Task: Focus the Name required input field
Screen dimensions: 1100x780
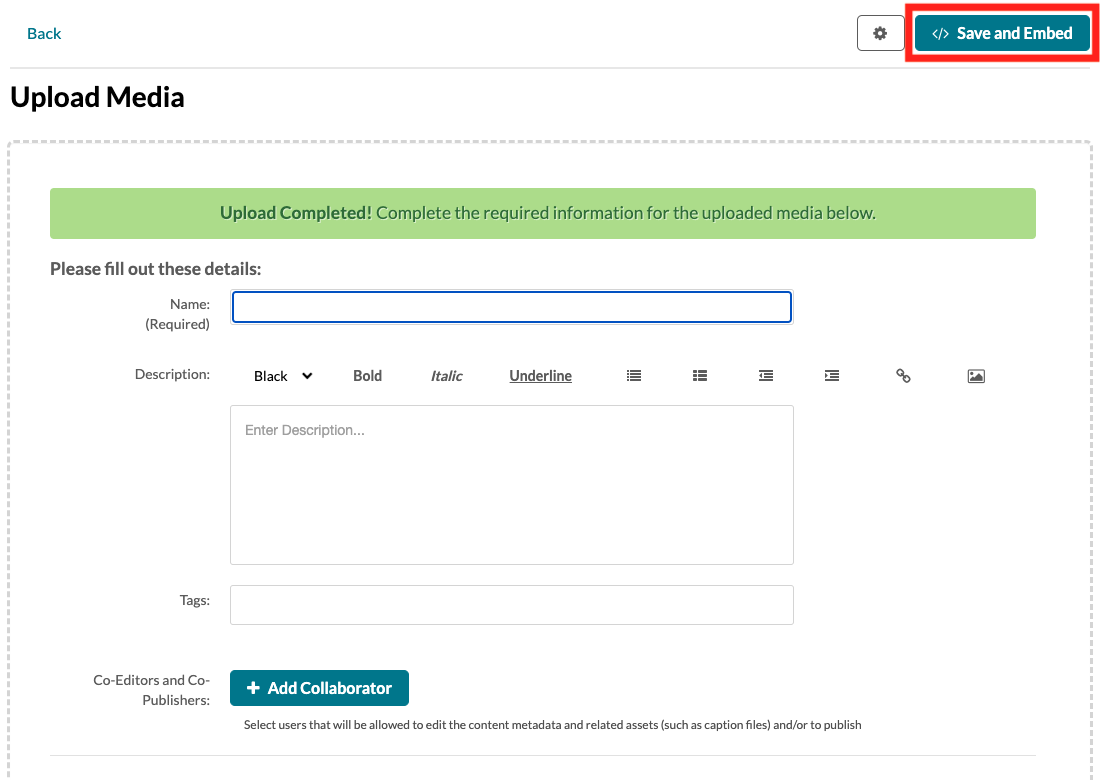Action: coord(512,307)
